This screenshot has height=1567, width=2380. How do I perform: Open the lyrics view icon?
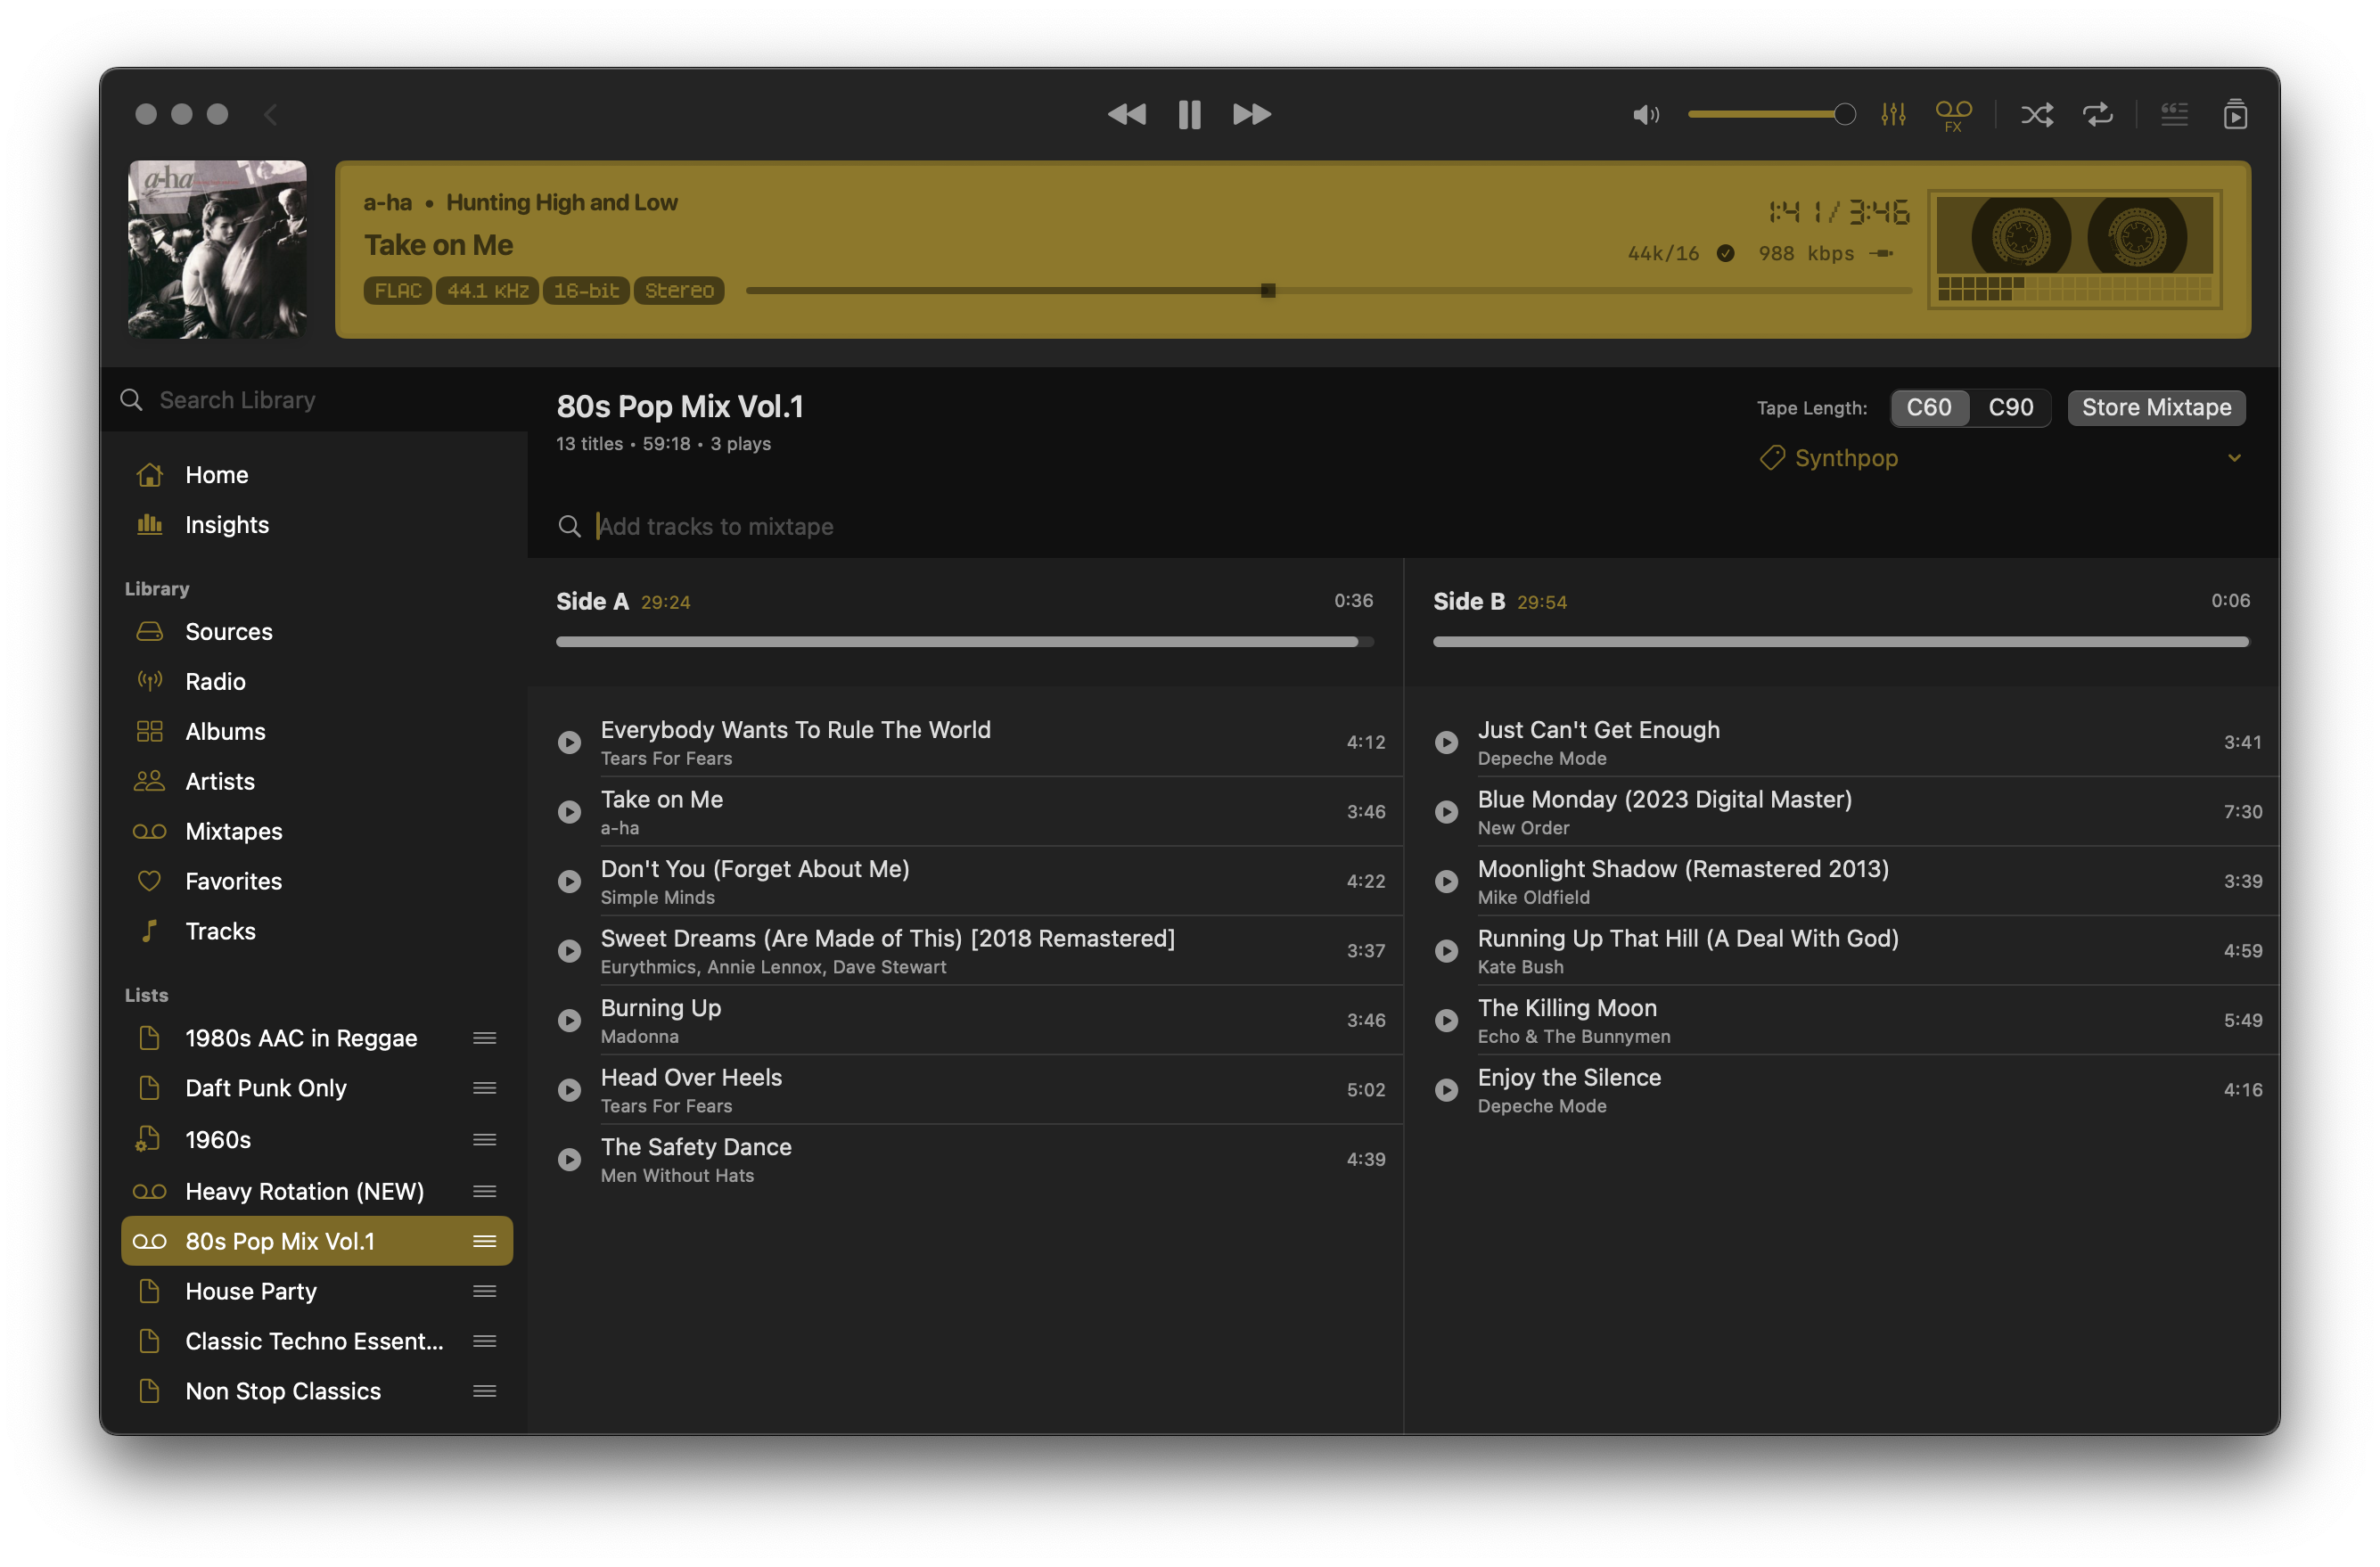tap(2174, 114)
